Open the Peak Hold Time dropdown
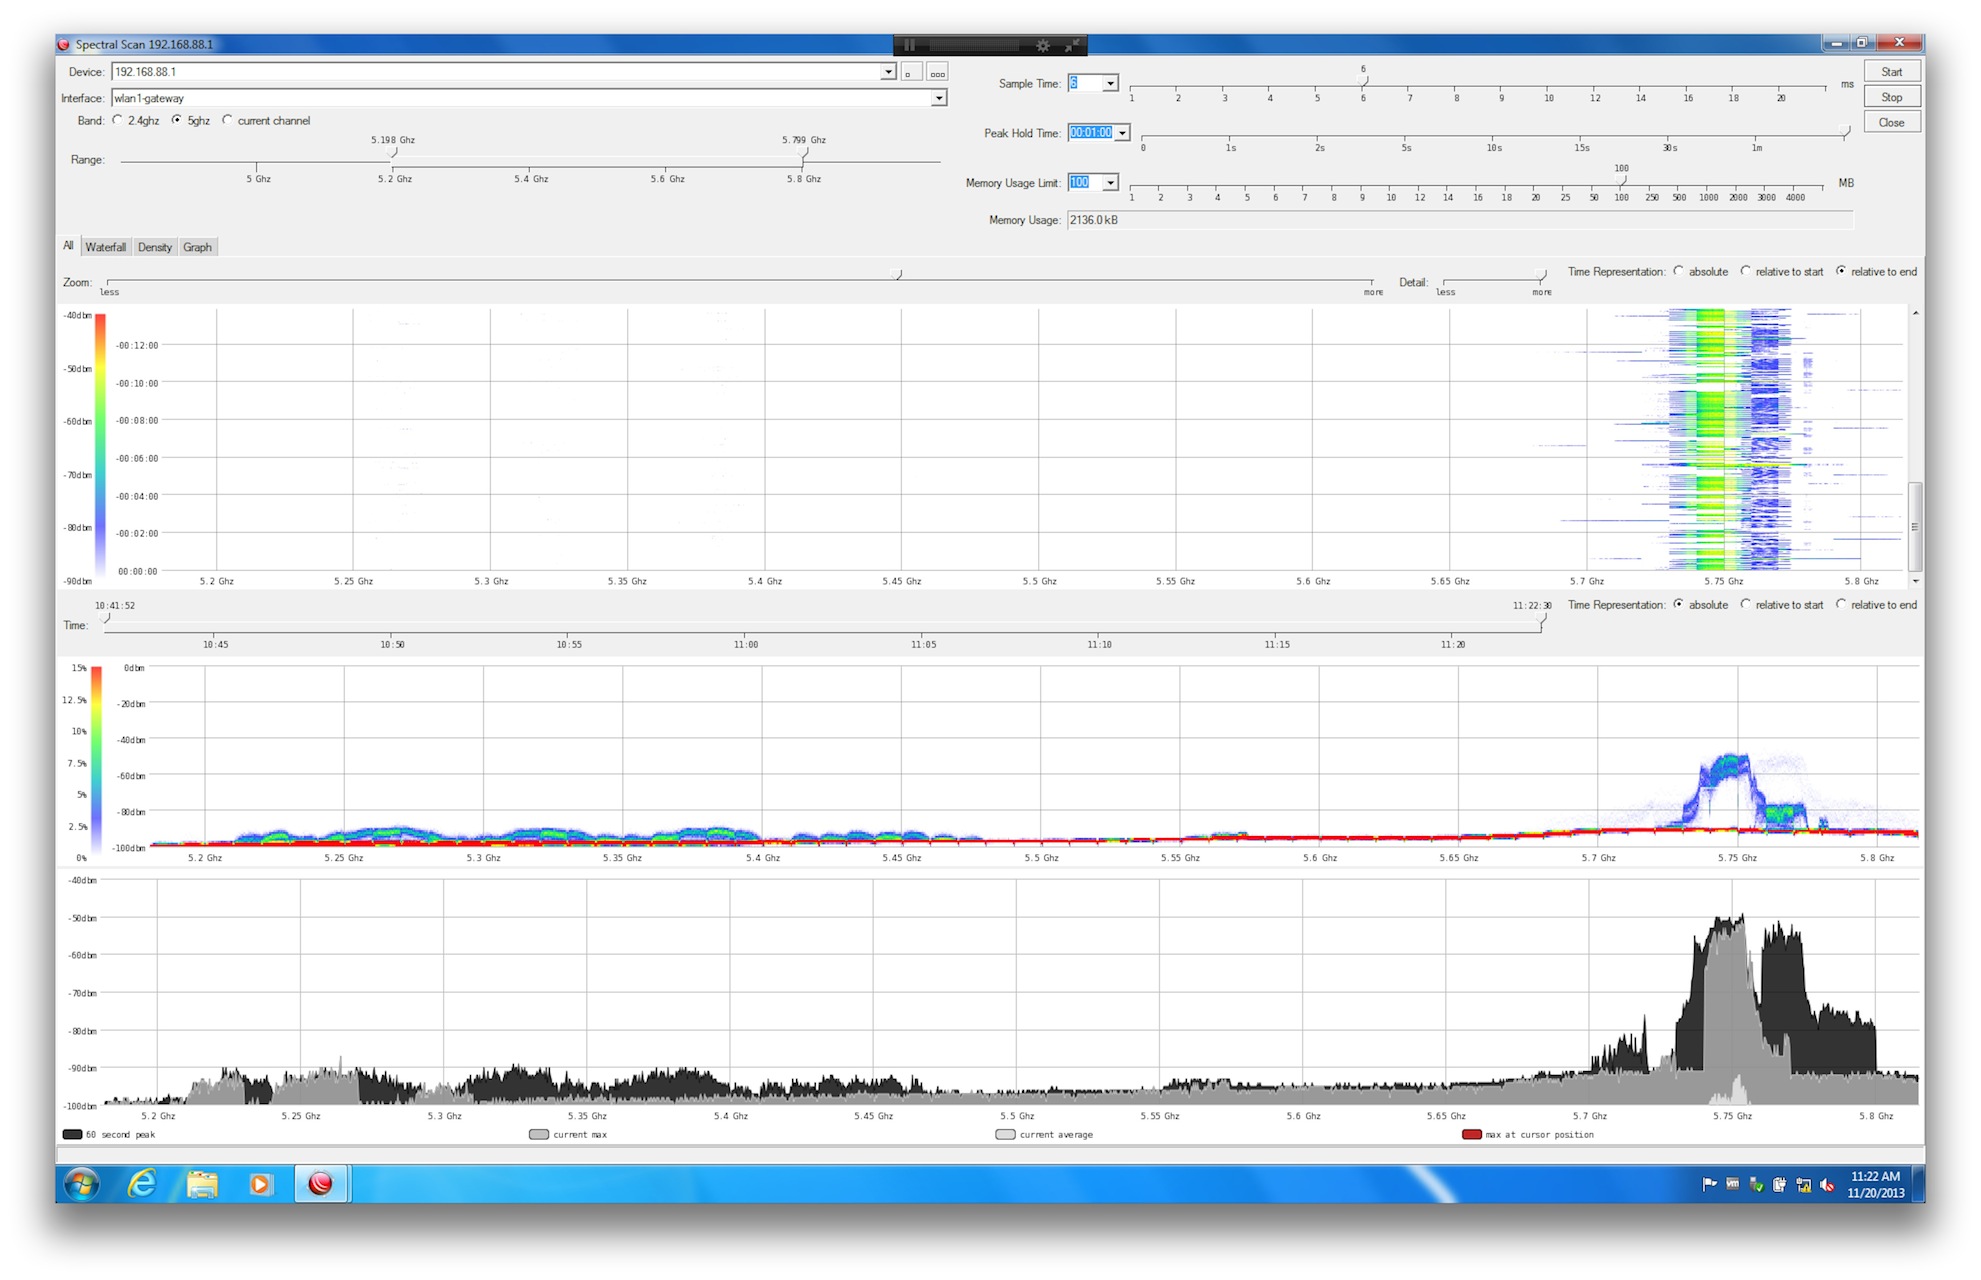 (x=1122, y=133)
